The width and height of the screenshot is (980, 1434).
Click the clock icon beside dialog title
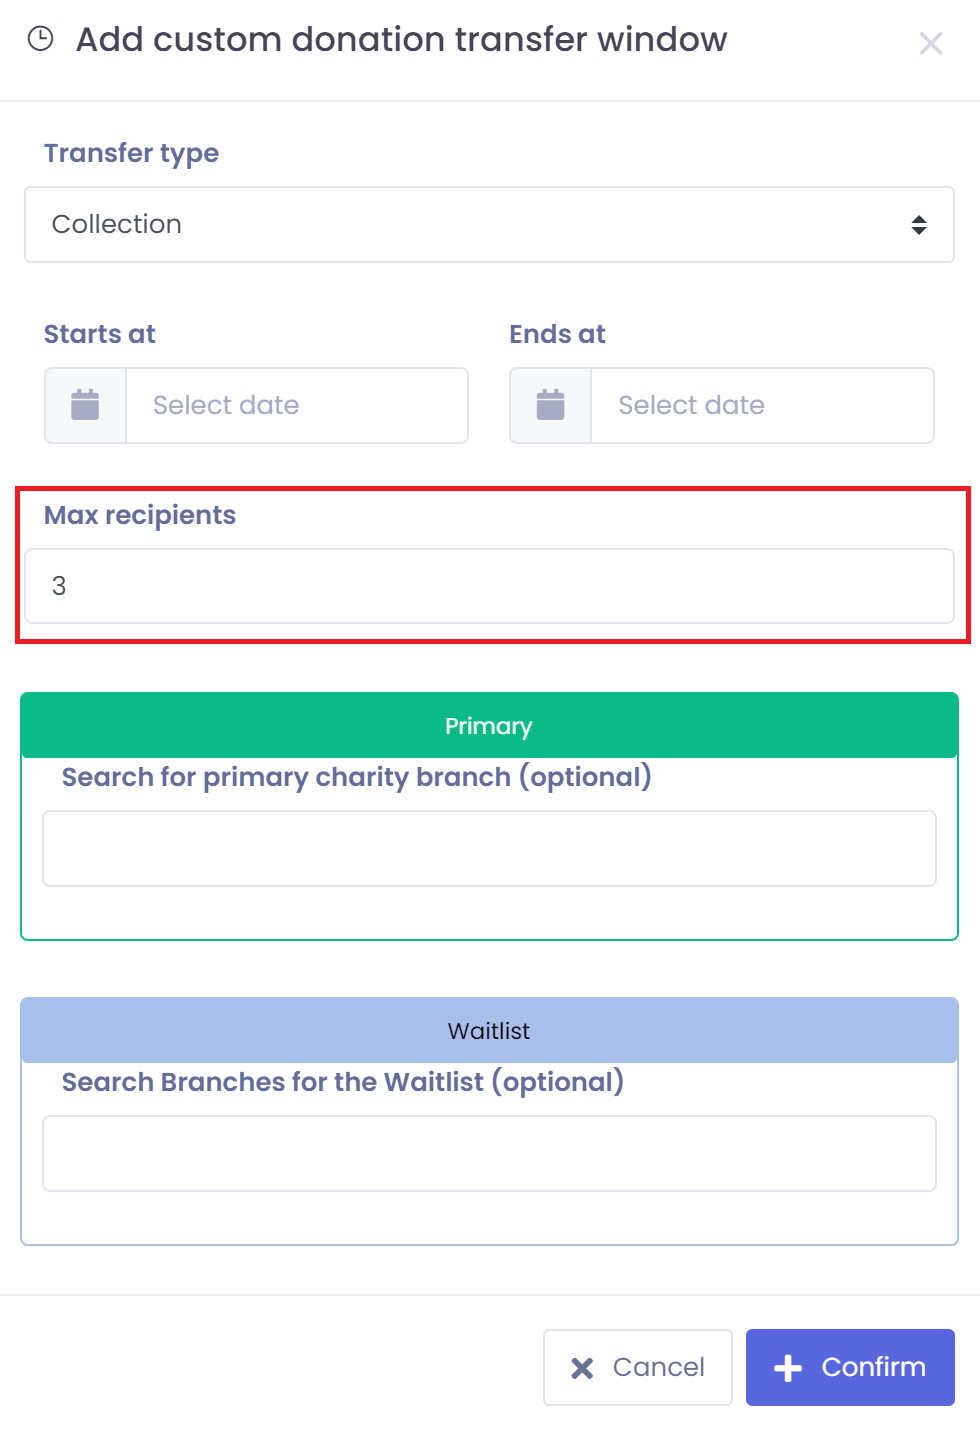(x=40, y=39)
